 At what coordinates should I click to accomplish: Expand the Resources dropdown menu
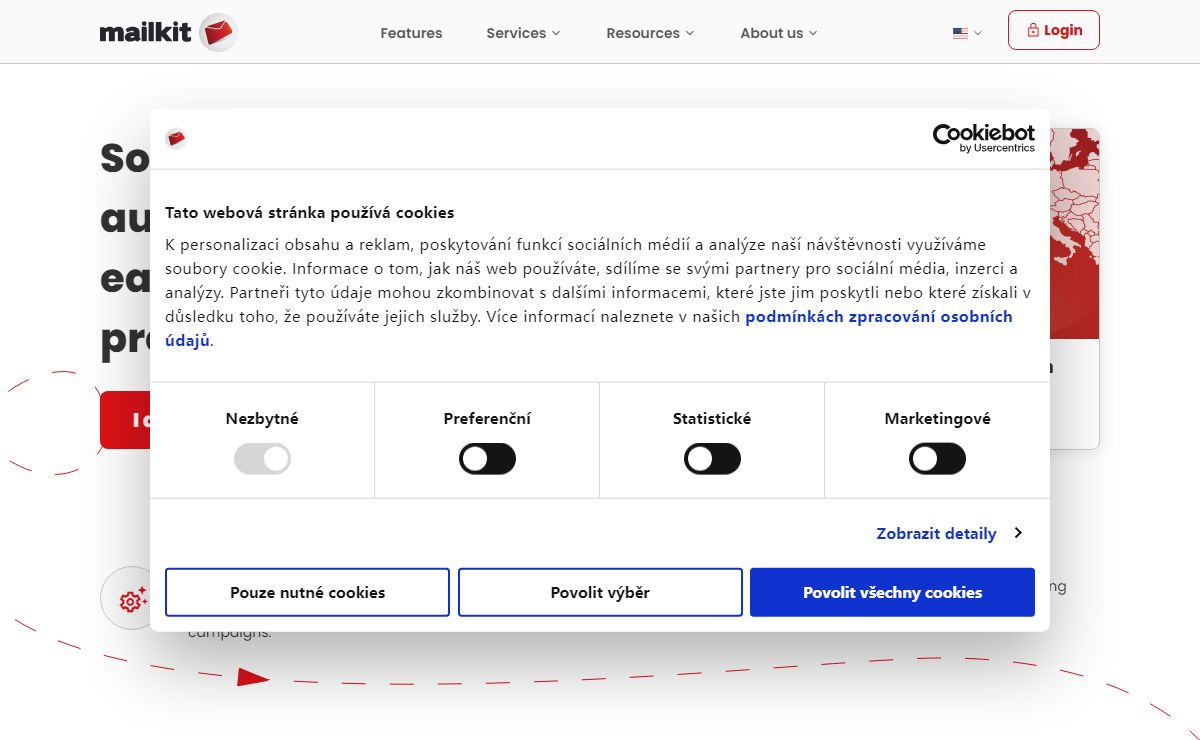point(650,33)
